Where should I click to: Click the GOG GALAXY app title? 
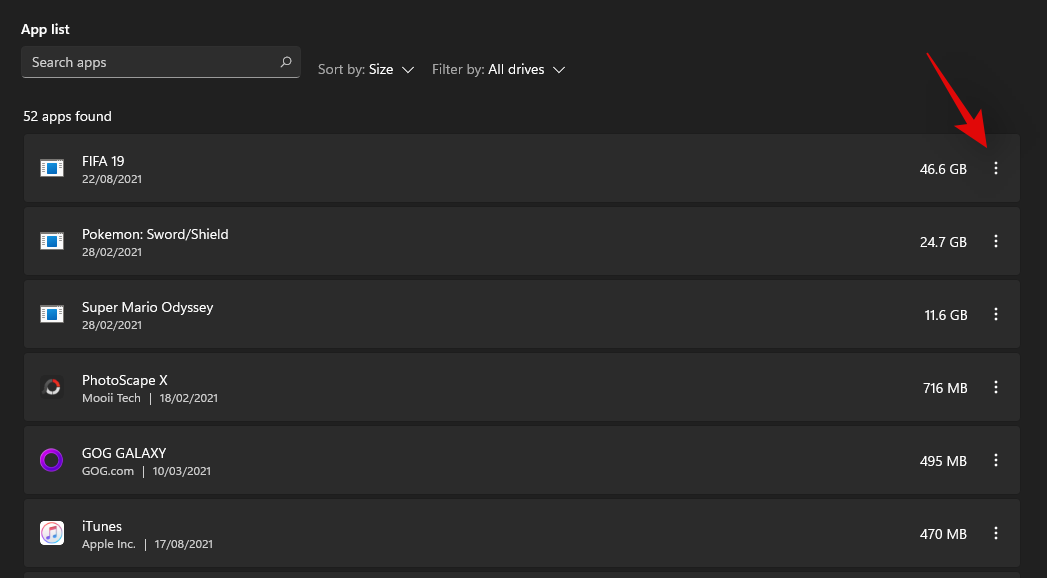124,453
